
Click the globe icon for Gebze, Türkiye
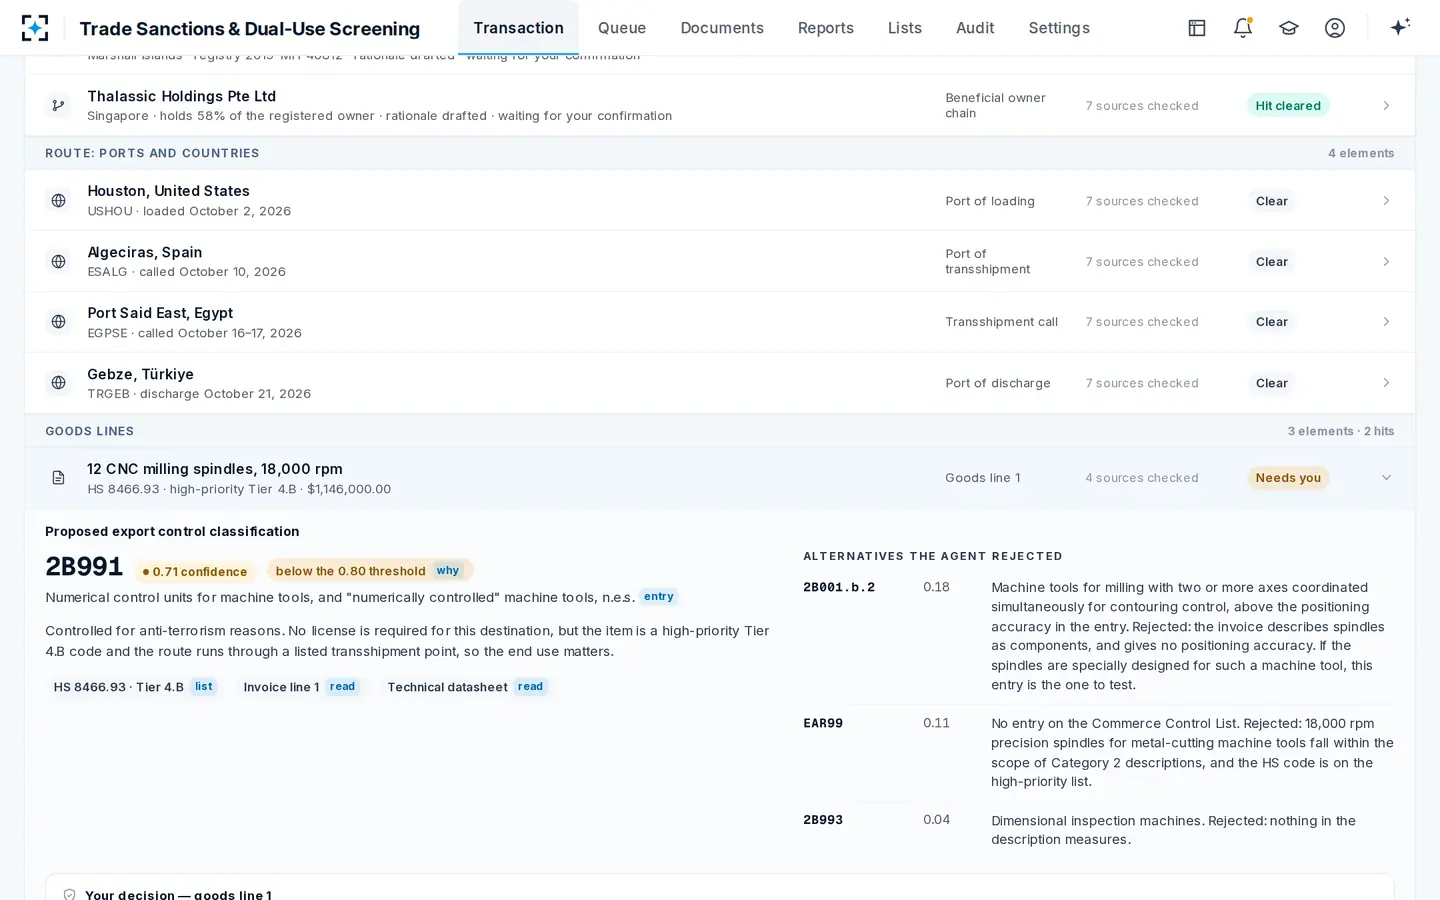tap(59, 383)
